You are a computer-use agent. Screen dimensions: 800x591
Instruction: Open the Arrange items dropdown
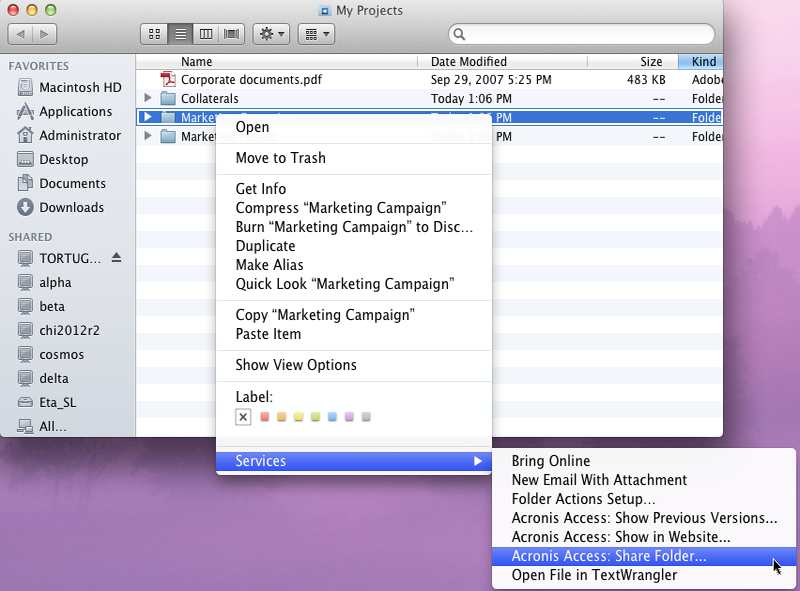[x=315, y=34]
